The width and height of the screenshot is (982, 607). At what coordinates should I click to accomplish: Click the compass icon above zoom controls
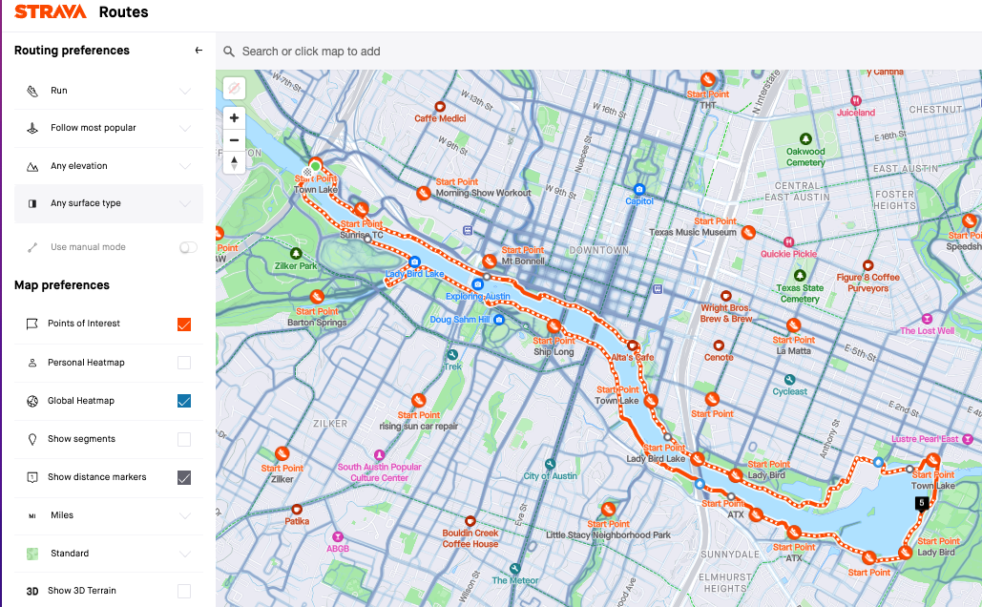point(233,88)
